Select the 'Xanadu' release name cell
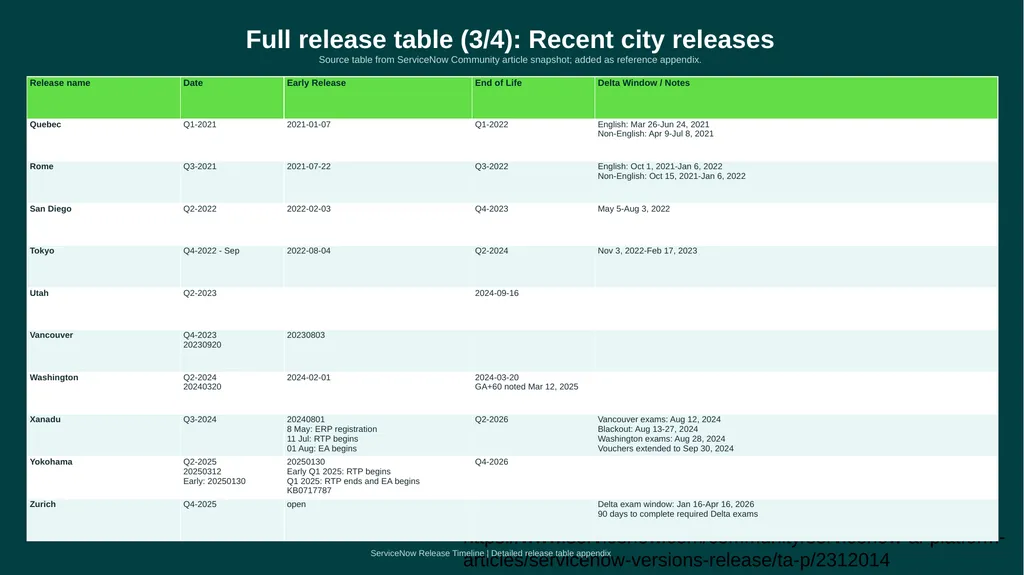The height and width of the screenshot is (575, 1024). (x=103, y=435)
